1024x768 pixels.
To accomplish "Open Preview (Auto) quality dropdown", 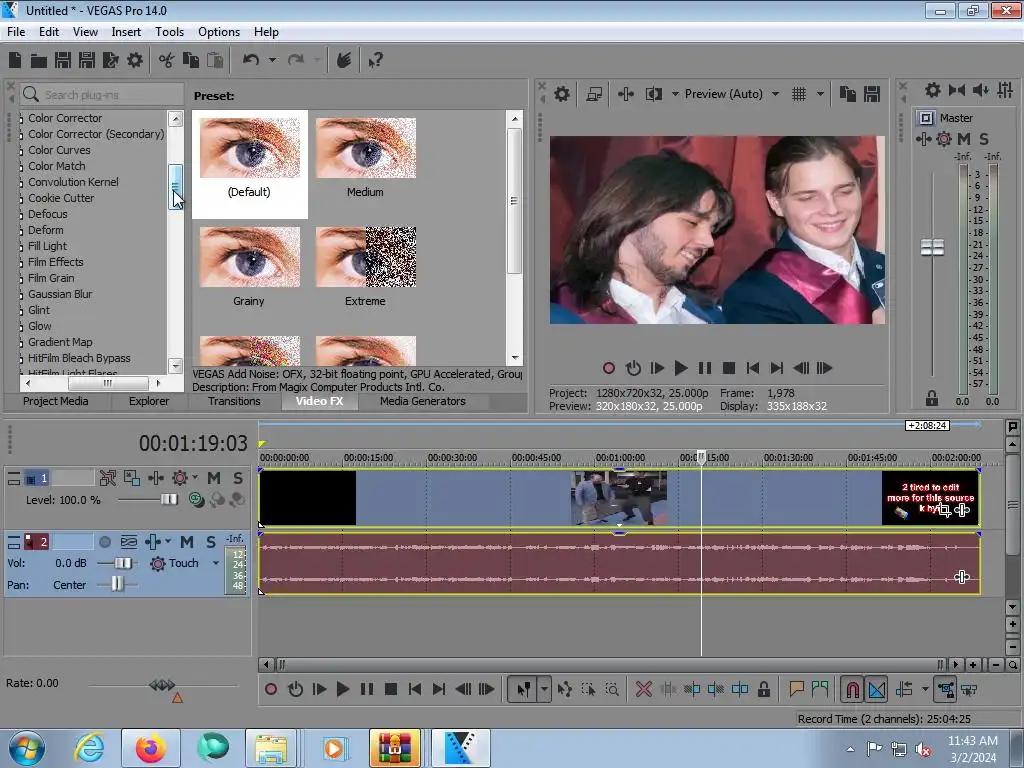I will [775, 94].
